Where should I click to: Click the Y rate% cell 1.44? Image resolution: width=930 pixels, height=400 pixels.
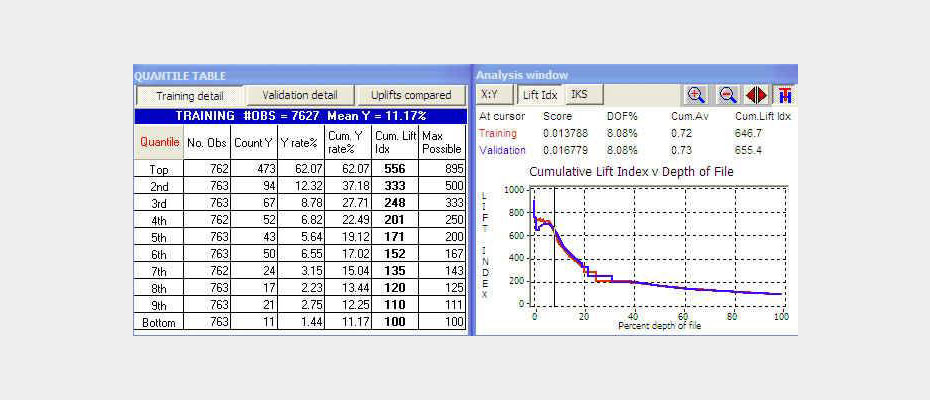pos(301,322)
